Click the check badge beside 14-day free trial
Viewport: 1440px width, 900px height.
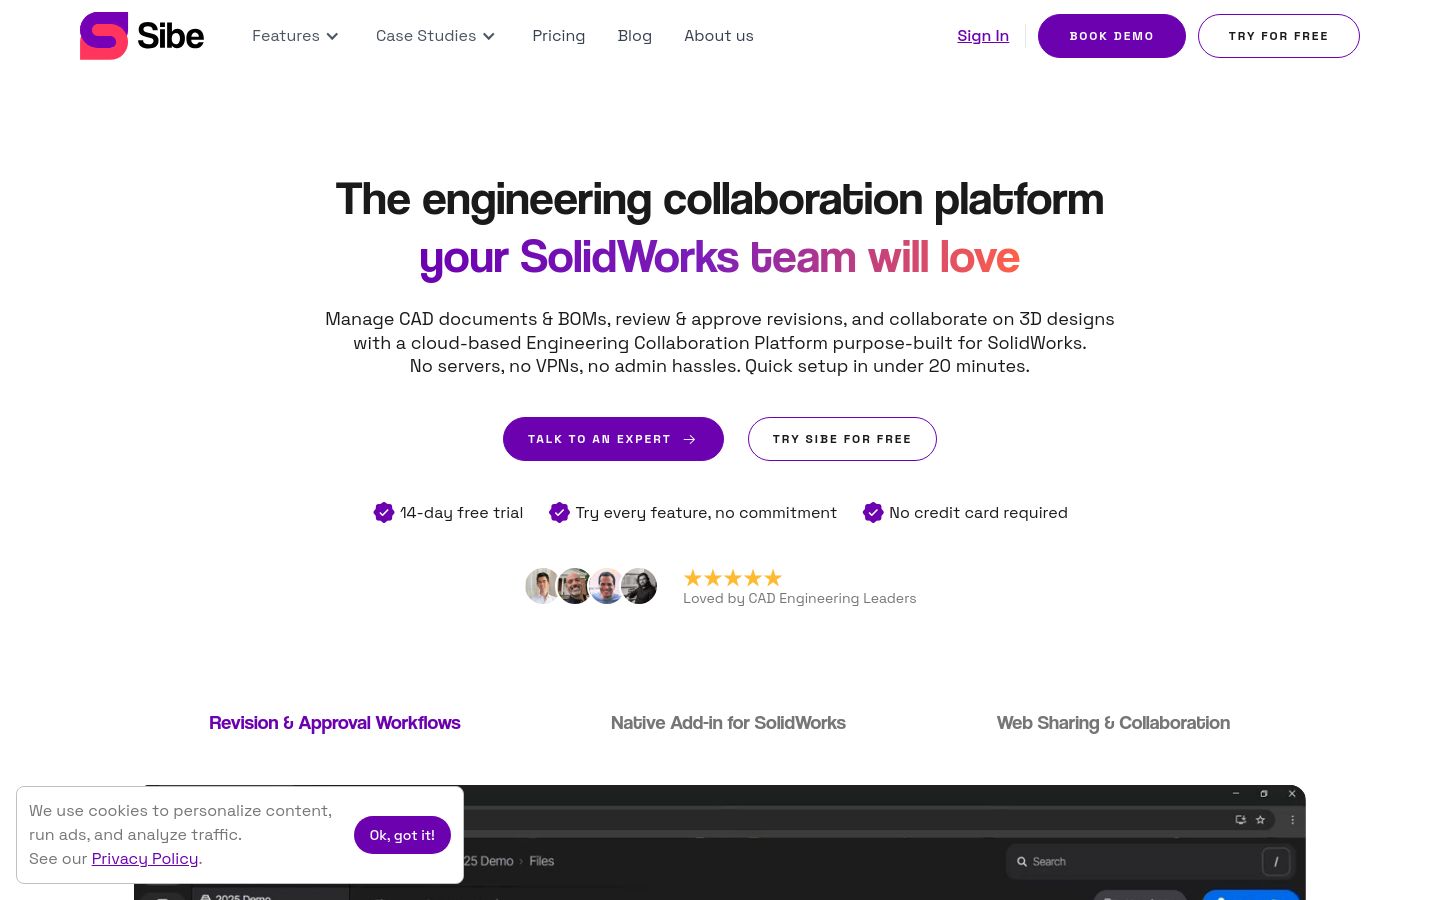[x=384, y=513]
